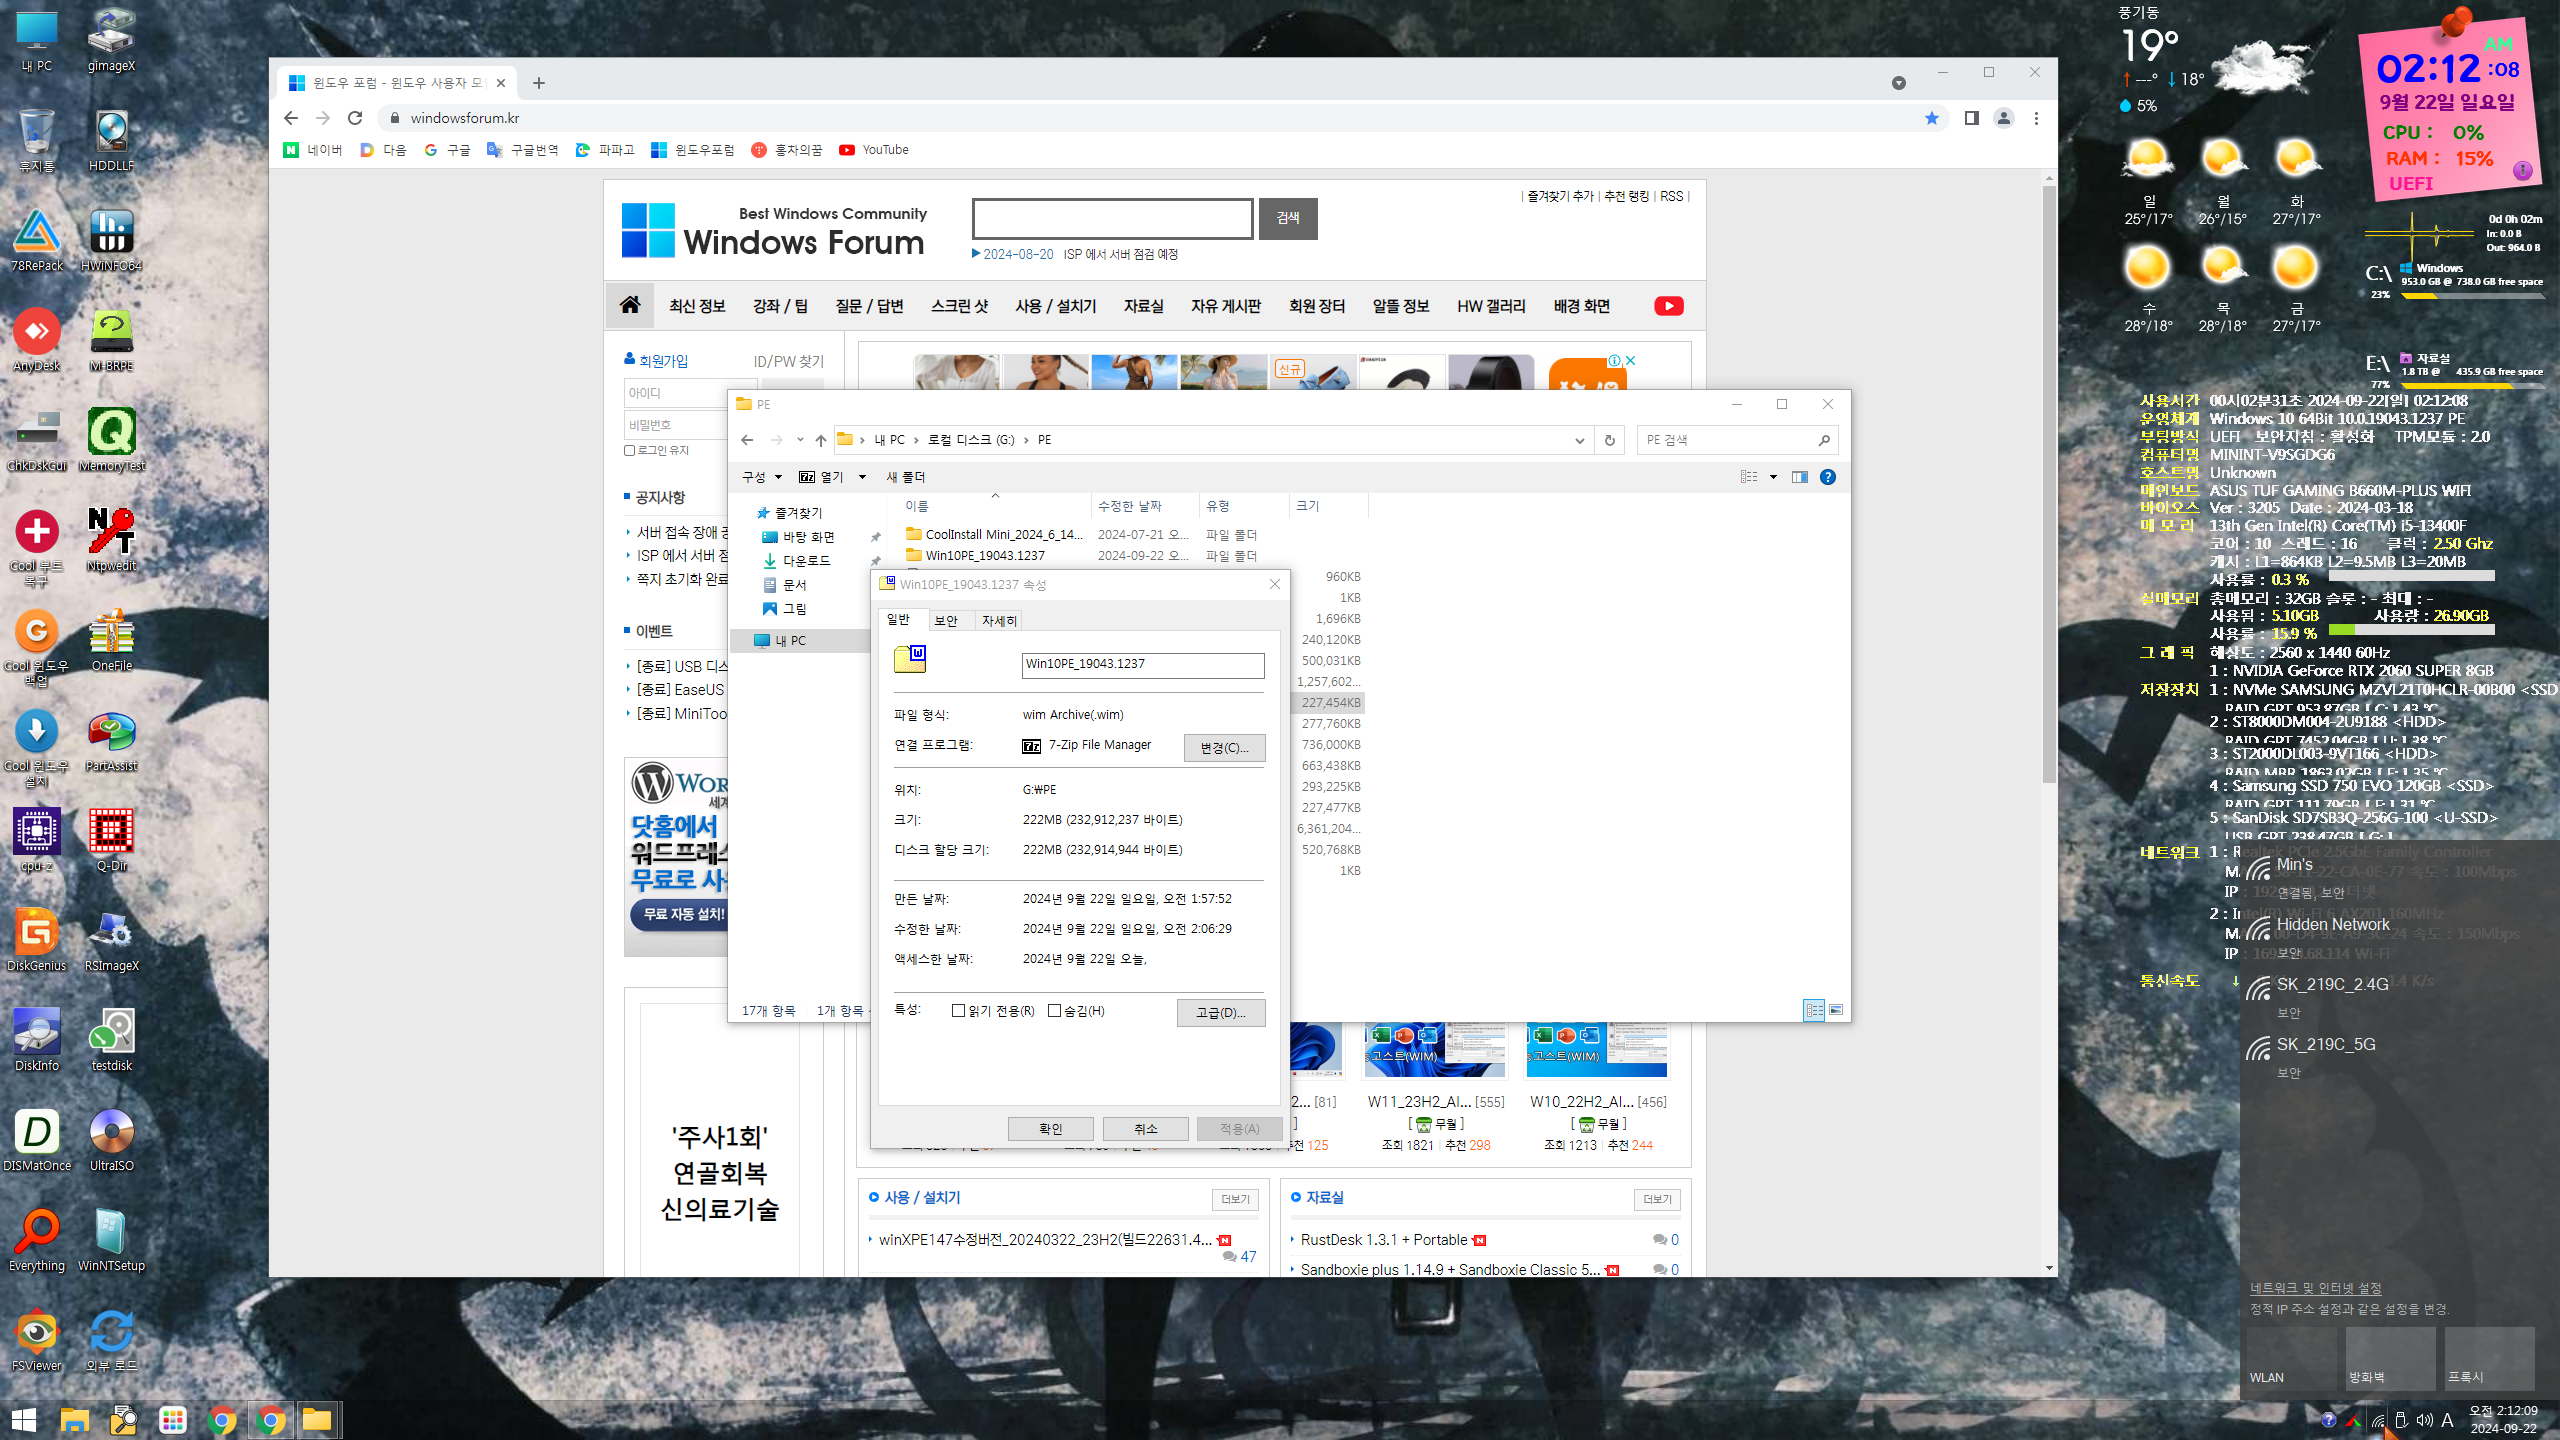Open Explorer help question icon
This screenshot has width=2560, height=1440.
[1828, 477]
